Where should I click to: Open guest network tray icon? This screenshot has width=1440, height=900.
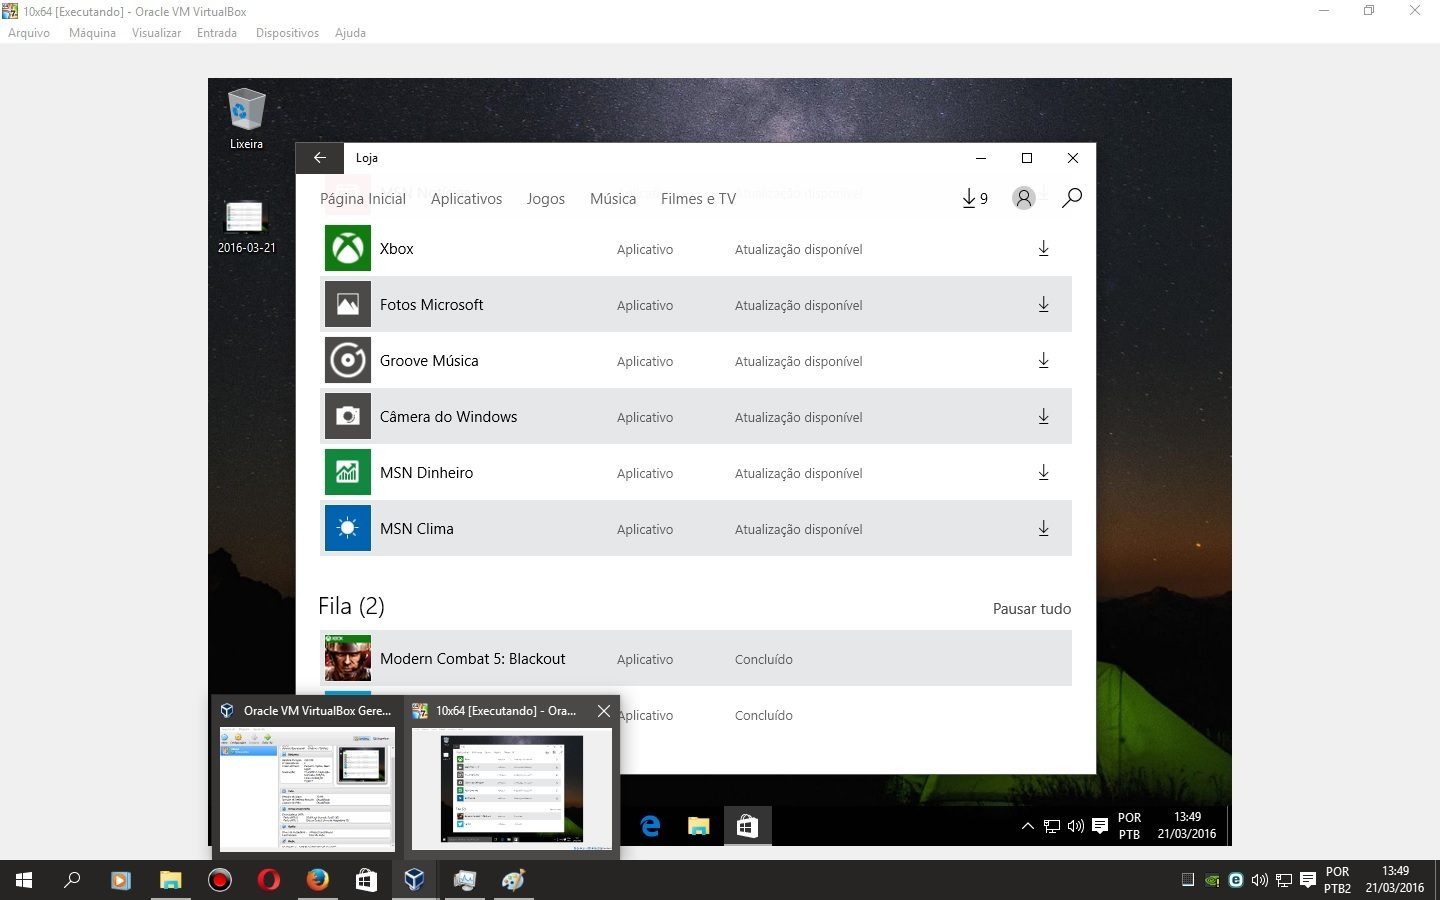pos(1052,826)
